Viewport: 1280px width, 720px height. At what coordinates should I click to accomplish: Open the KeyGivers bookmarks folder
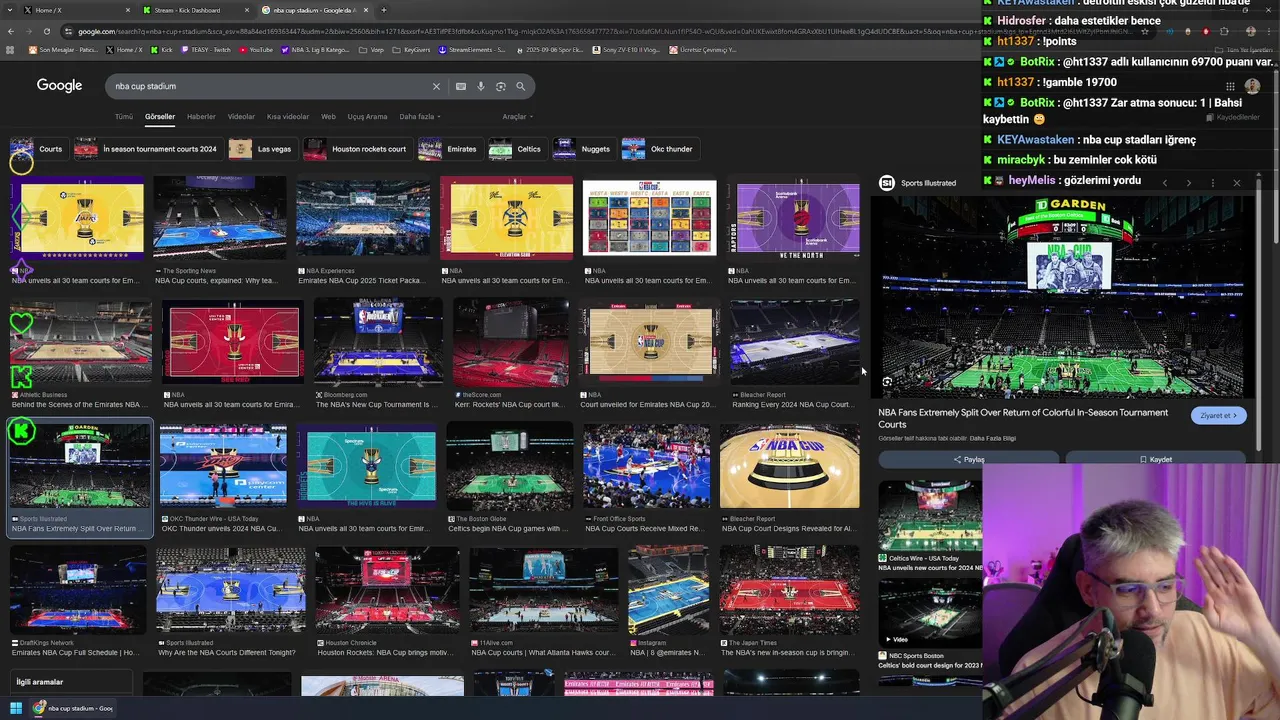[411, 49]
